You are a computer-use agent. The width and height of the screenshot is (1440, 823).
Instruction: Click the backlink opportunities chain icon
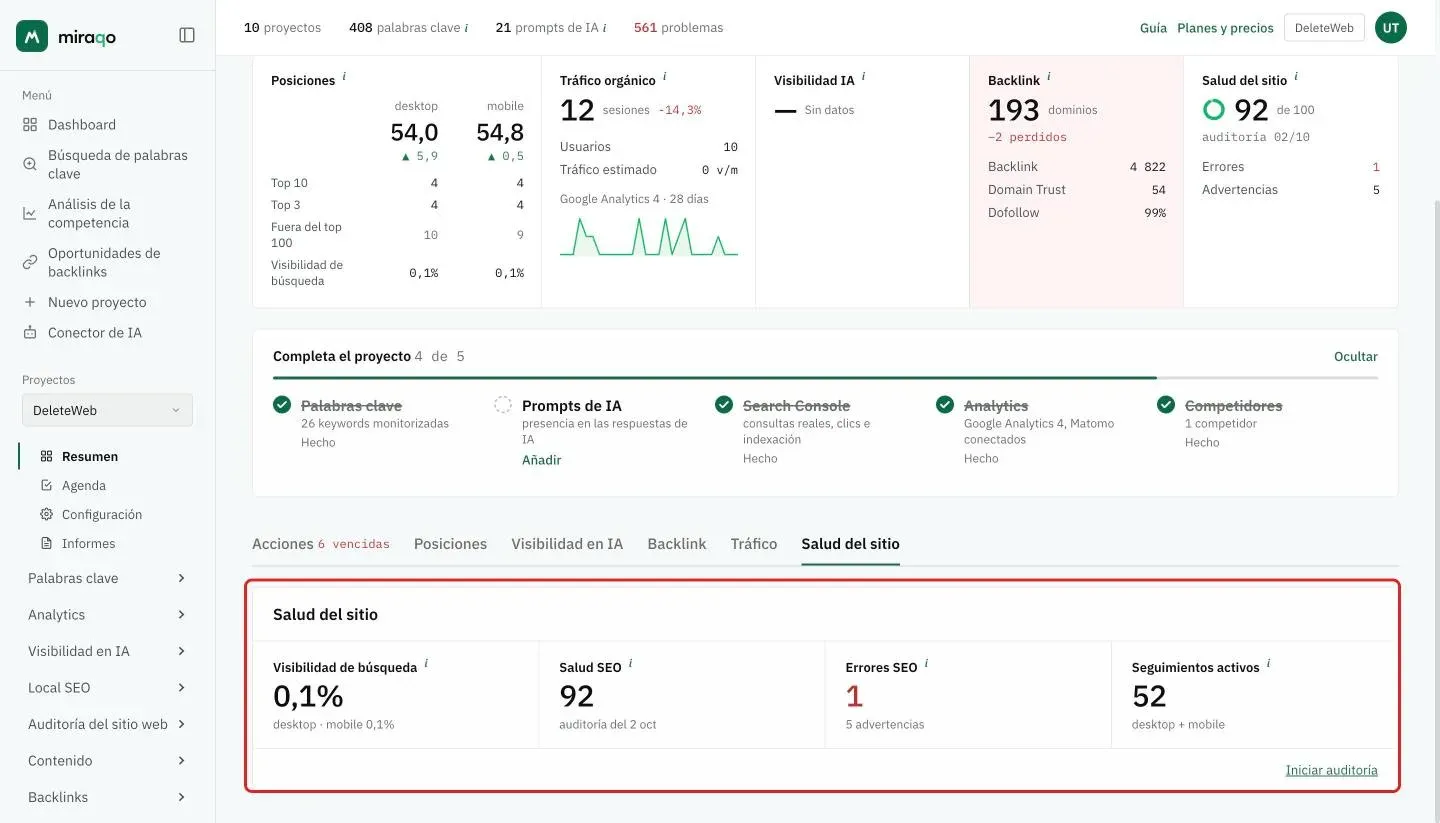tap(30, 262)
